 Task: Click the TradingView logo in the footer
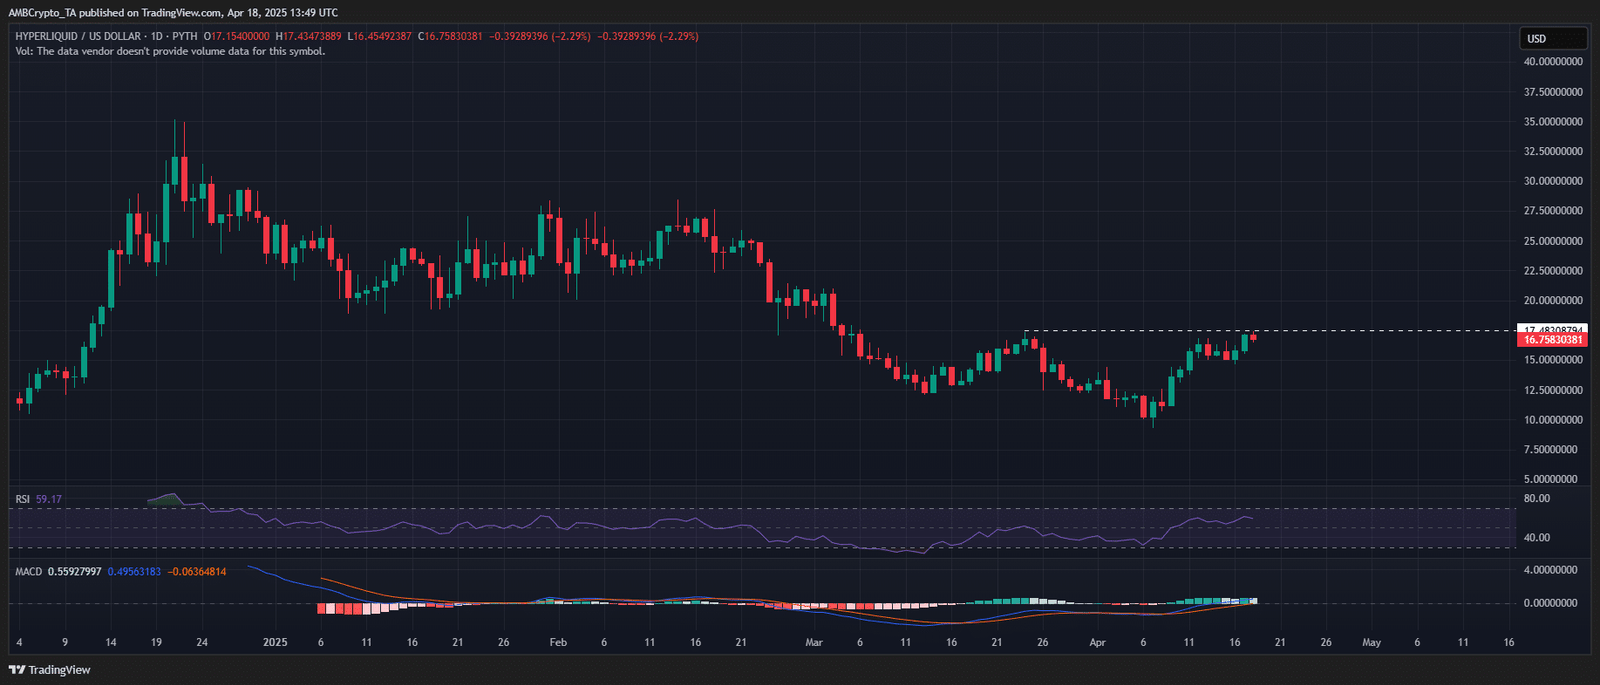pyautogui.click(x=50, y=670)
